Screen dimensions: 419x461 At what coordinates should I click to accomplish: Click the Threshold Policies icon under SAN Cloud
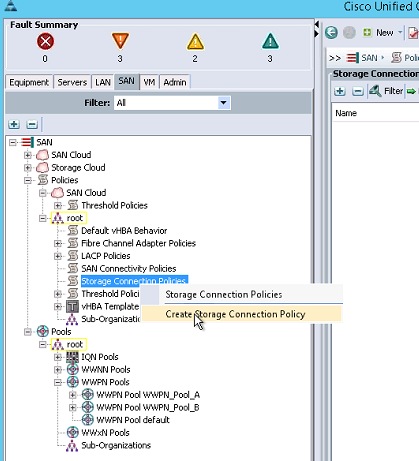point(73,205)
